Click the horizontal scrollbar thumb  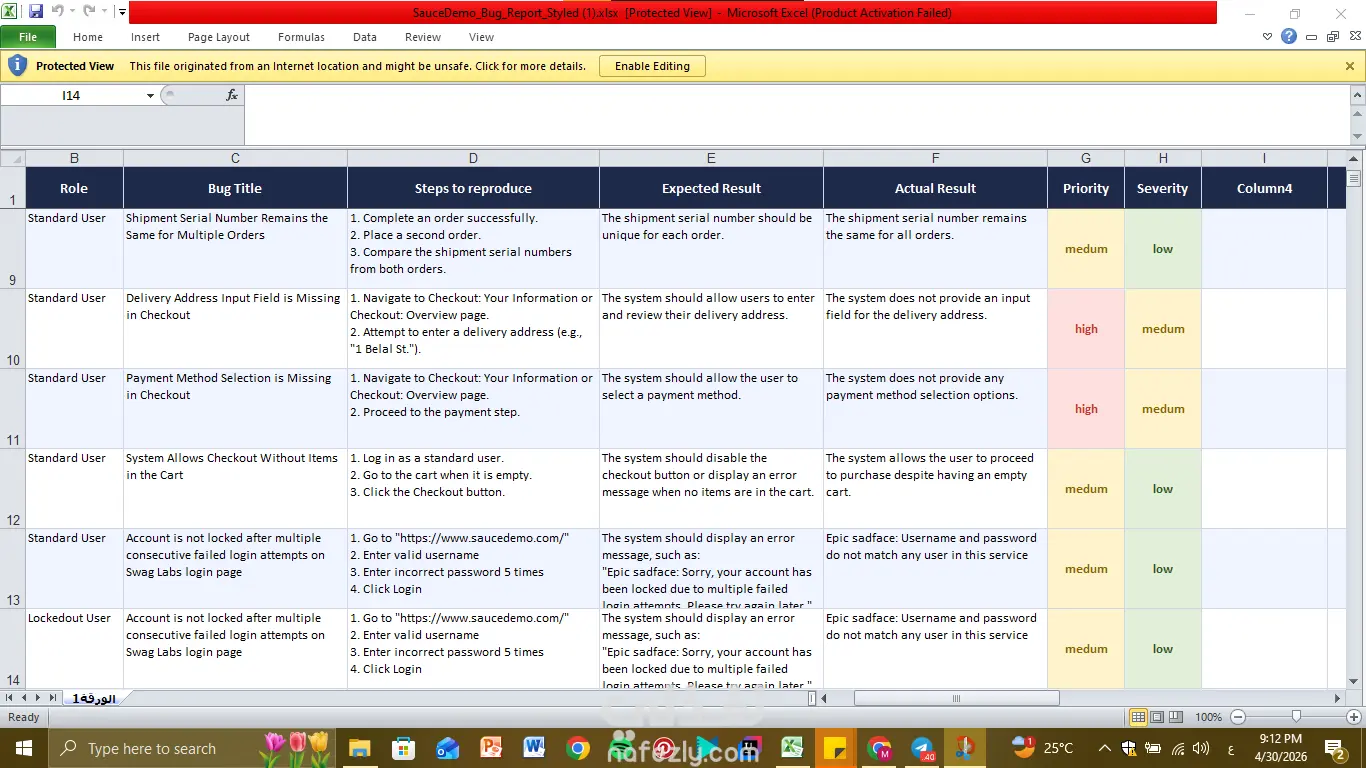pyautogui.click(x=956, y=698)
